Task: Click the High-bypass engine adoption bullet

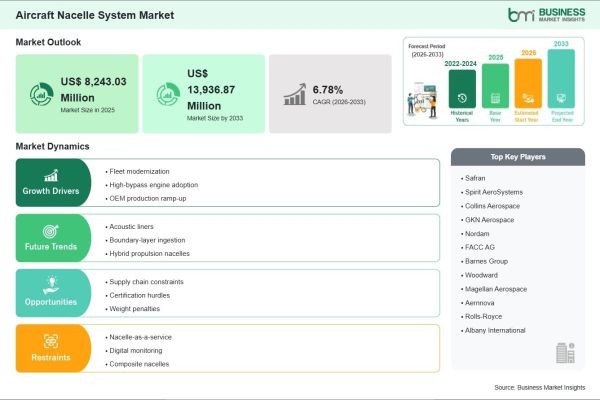Action: (x=152, y=185)
